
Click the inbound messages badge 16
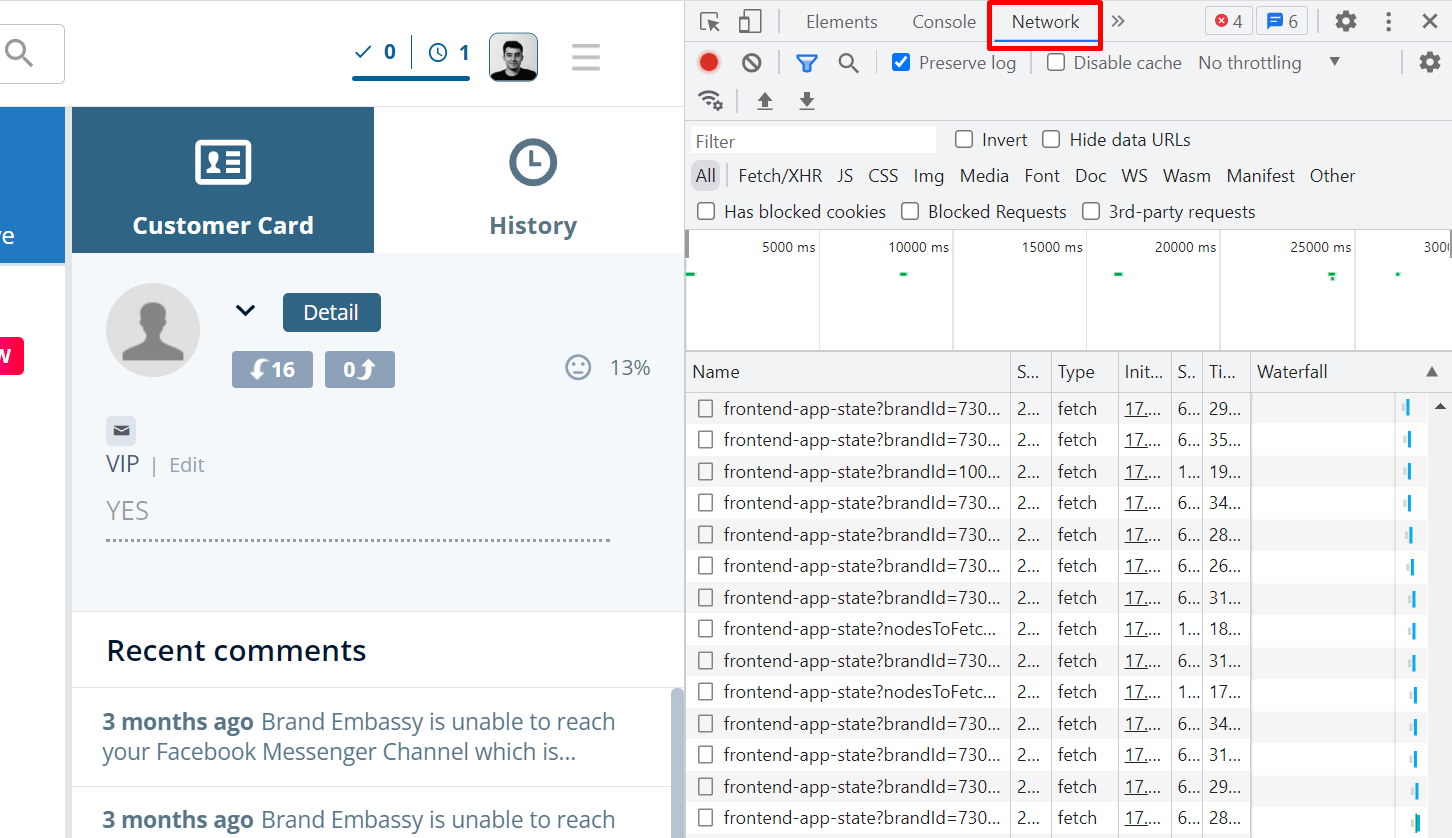tap(272, 370)
